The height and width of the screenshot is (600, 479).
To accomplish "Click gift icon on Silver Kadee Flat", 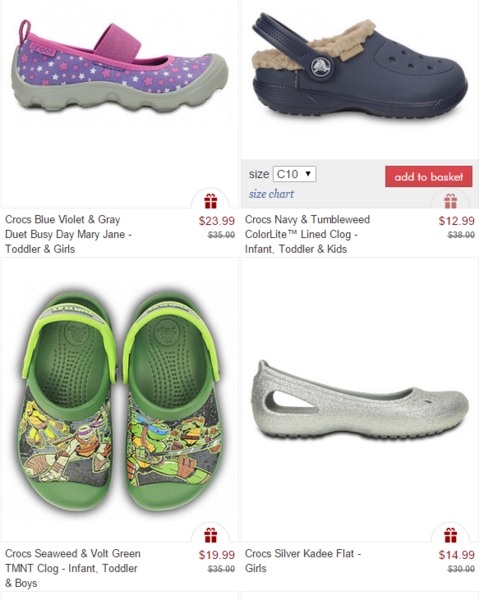I will [450, 535].
